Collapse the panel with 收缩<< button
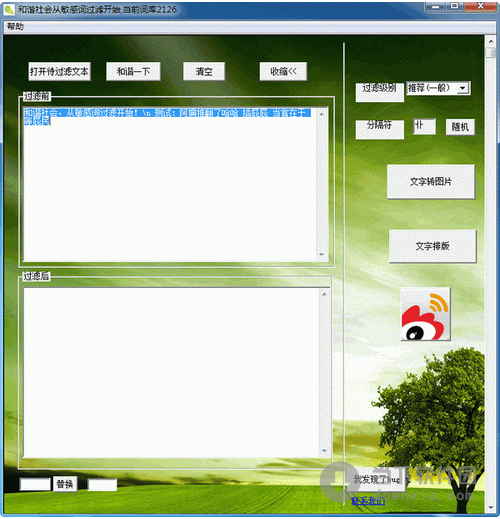The height and width of the screenshot is (519, 500). click(283, 71)
